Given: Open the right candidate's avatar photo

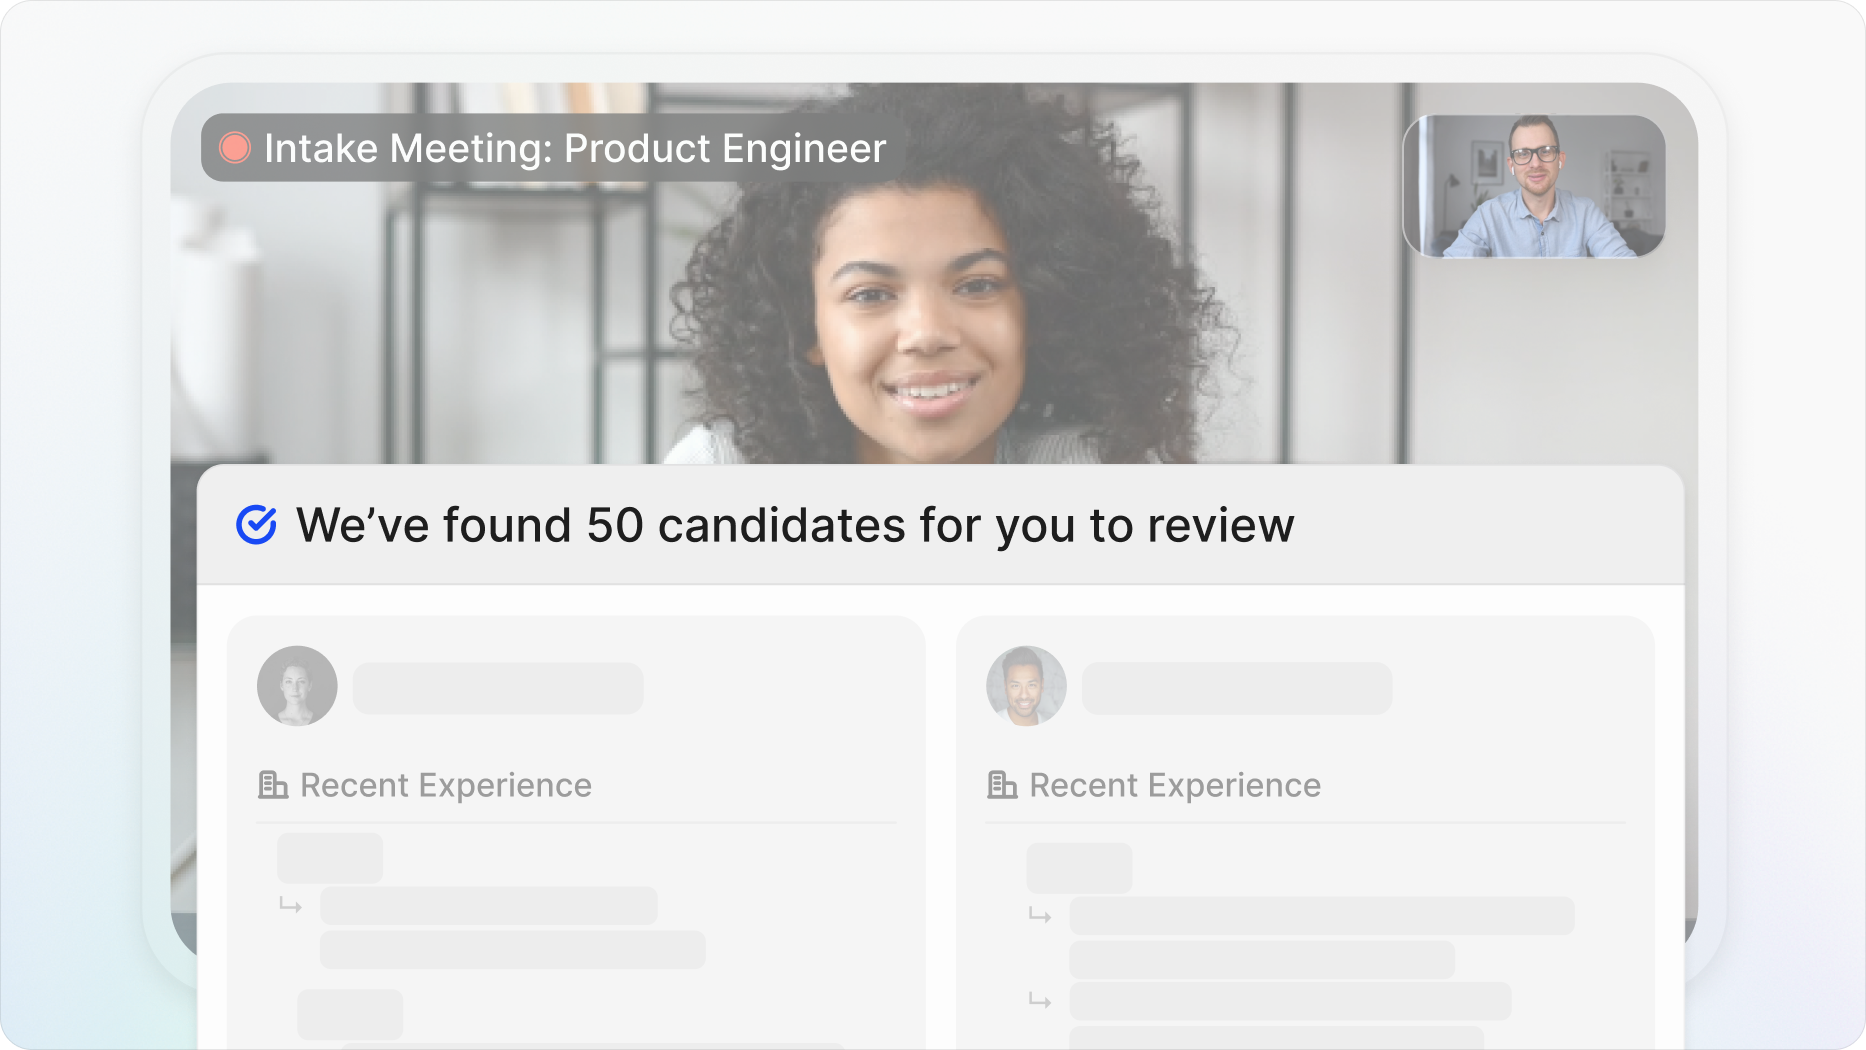Looking at the screenshot, I should (x=1026, y=686).
